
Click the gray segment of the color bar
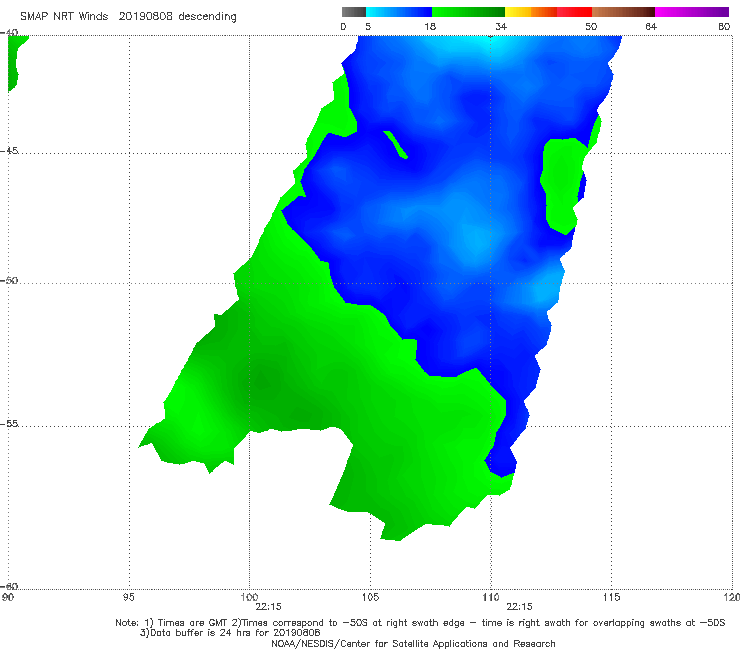click(x=354, y=12)
